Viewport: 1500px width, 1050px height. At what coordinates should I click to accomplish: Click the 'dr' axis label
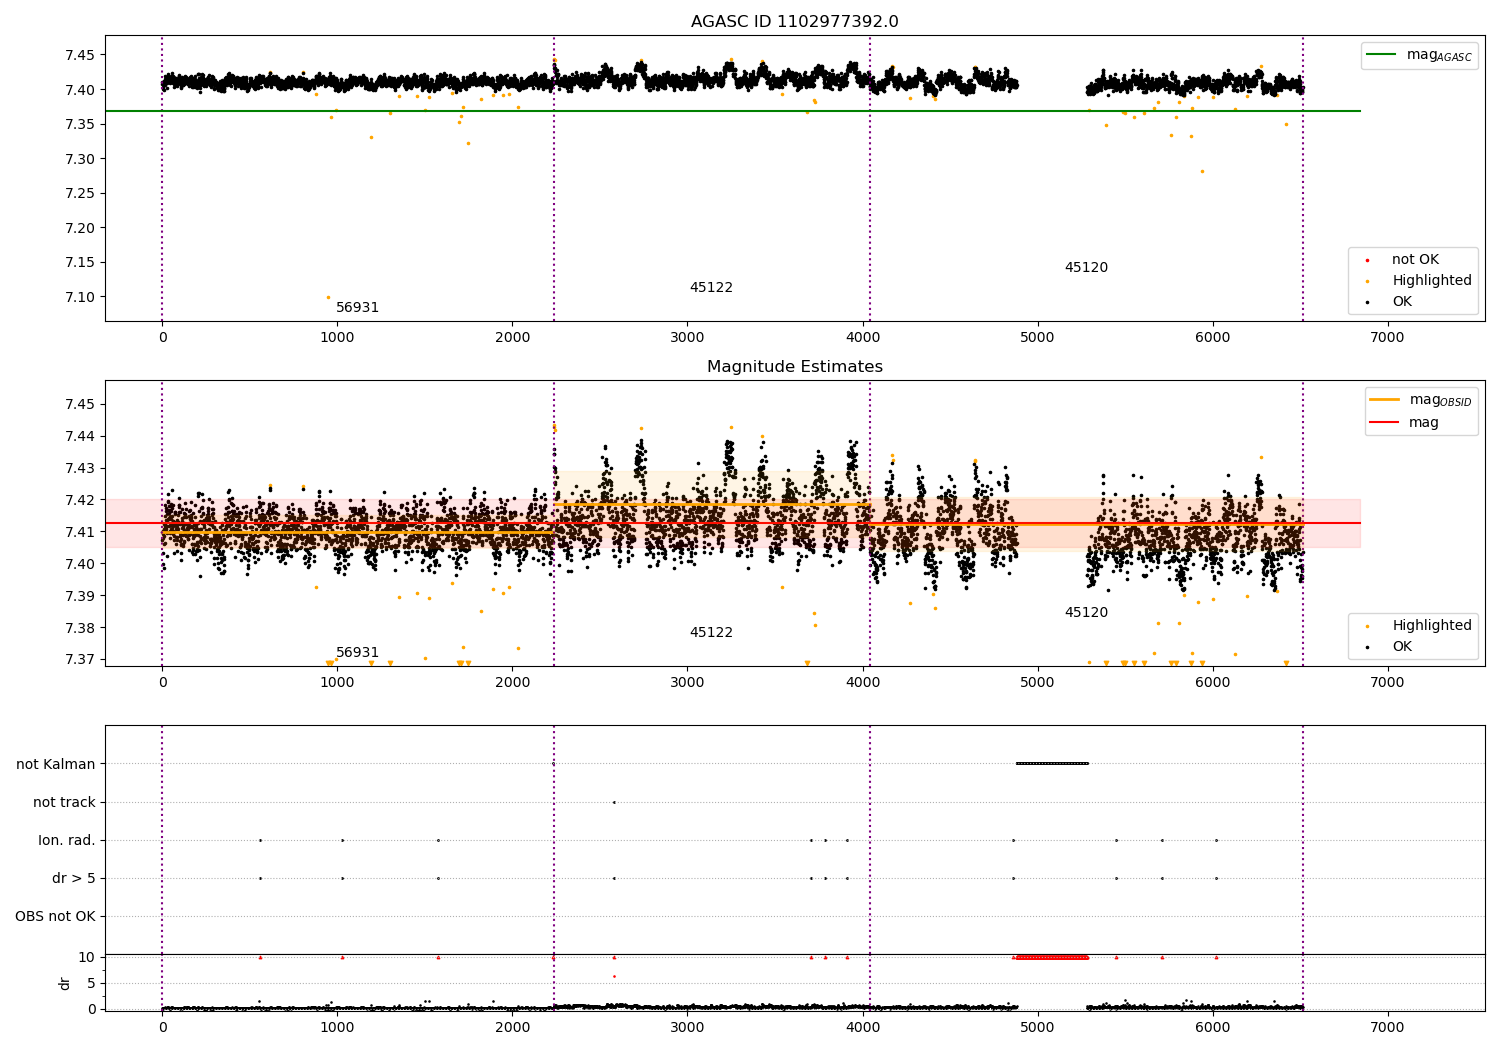(64, 983)
